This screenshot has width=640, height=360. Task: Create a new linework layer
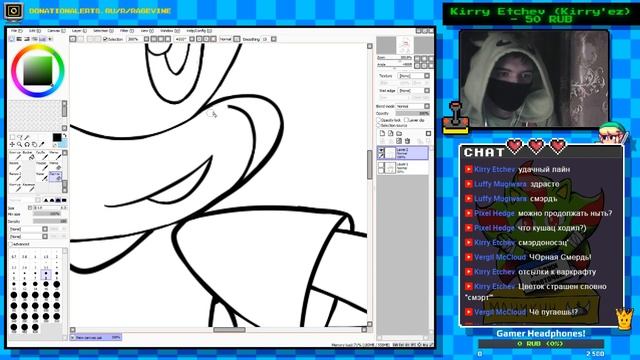391,133
